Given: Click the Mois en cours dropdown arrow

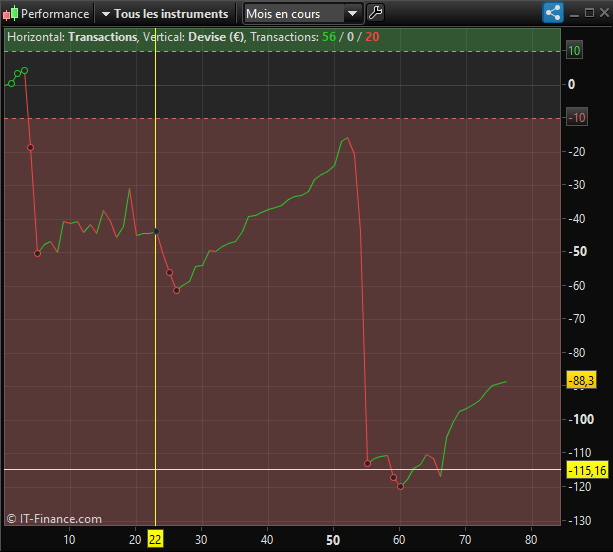Looking at the screenshot, I should pos(353,14).
